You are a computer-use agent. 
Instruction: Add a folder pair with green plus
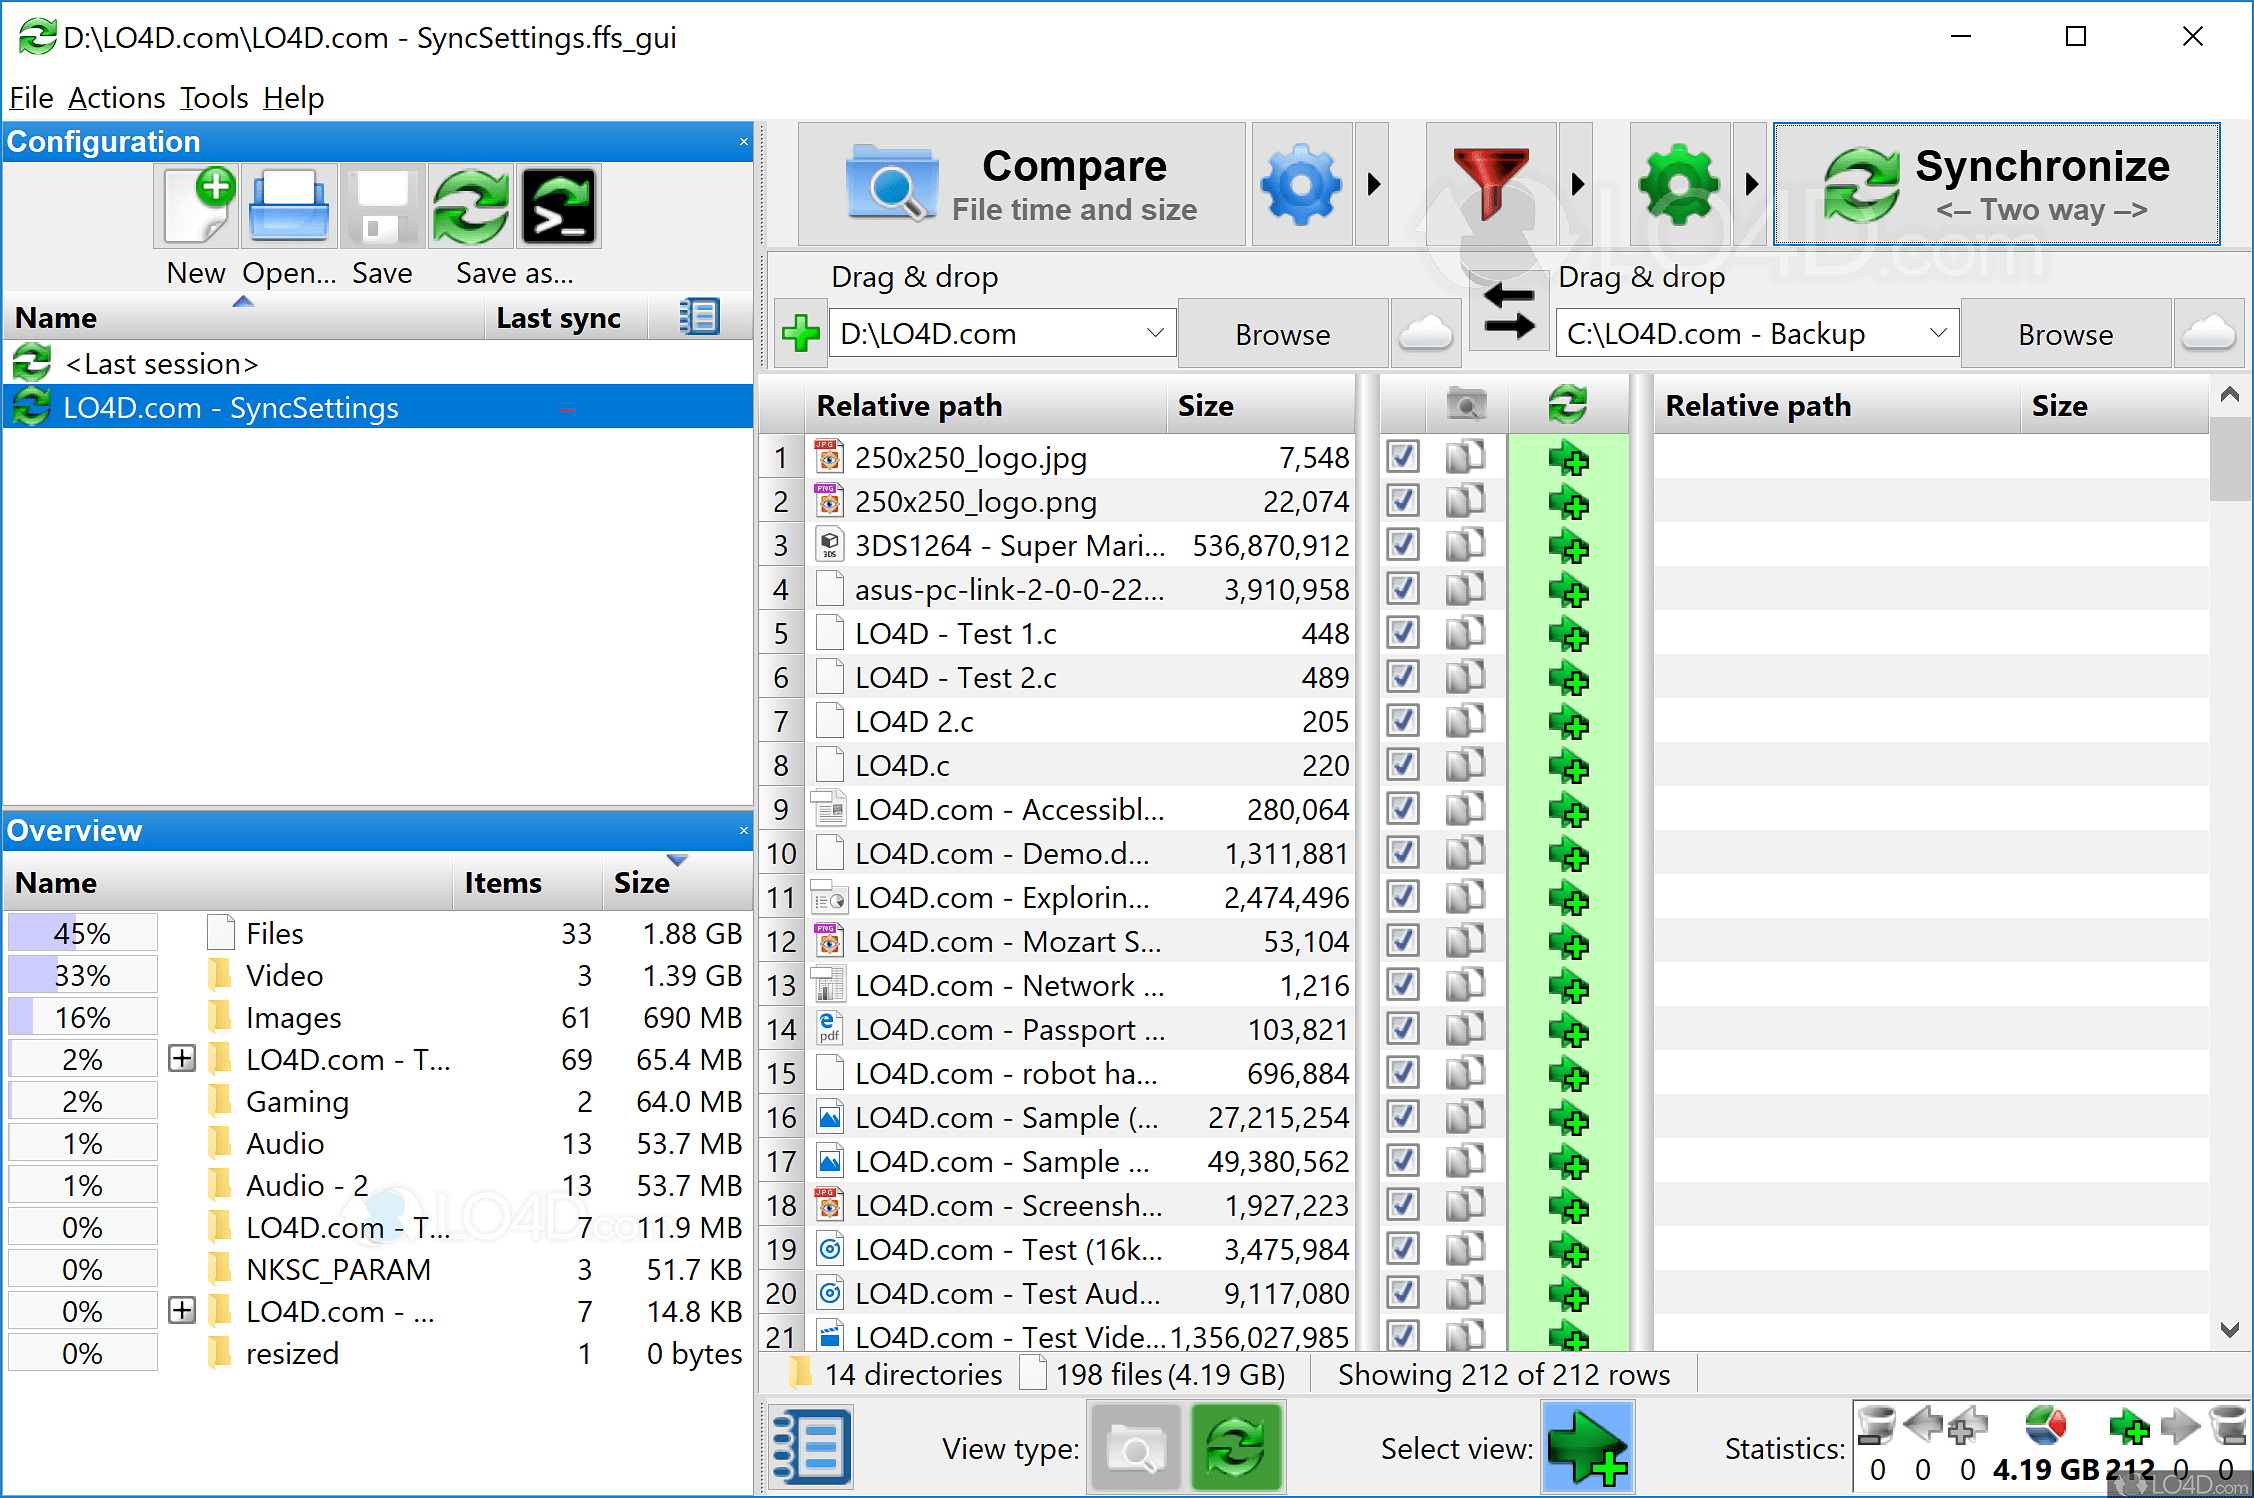pyautogui.click(x=800, y=333)
